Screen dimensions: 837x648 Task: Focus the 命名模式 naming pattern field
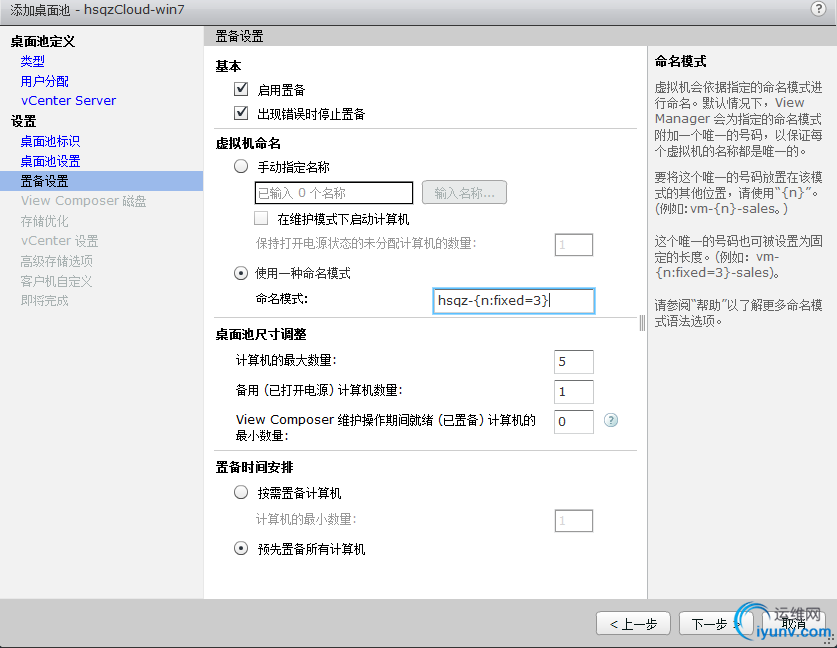514,301
